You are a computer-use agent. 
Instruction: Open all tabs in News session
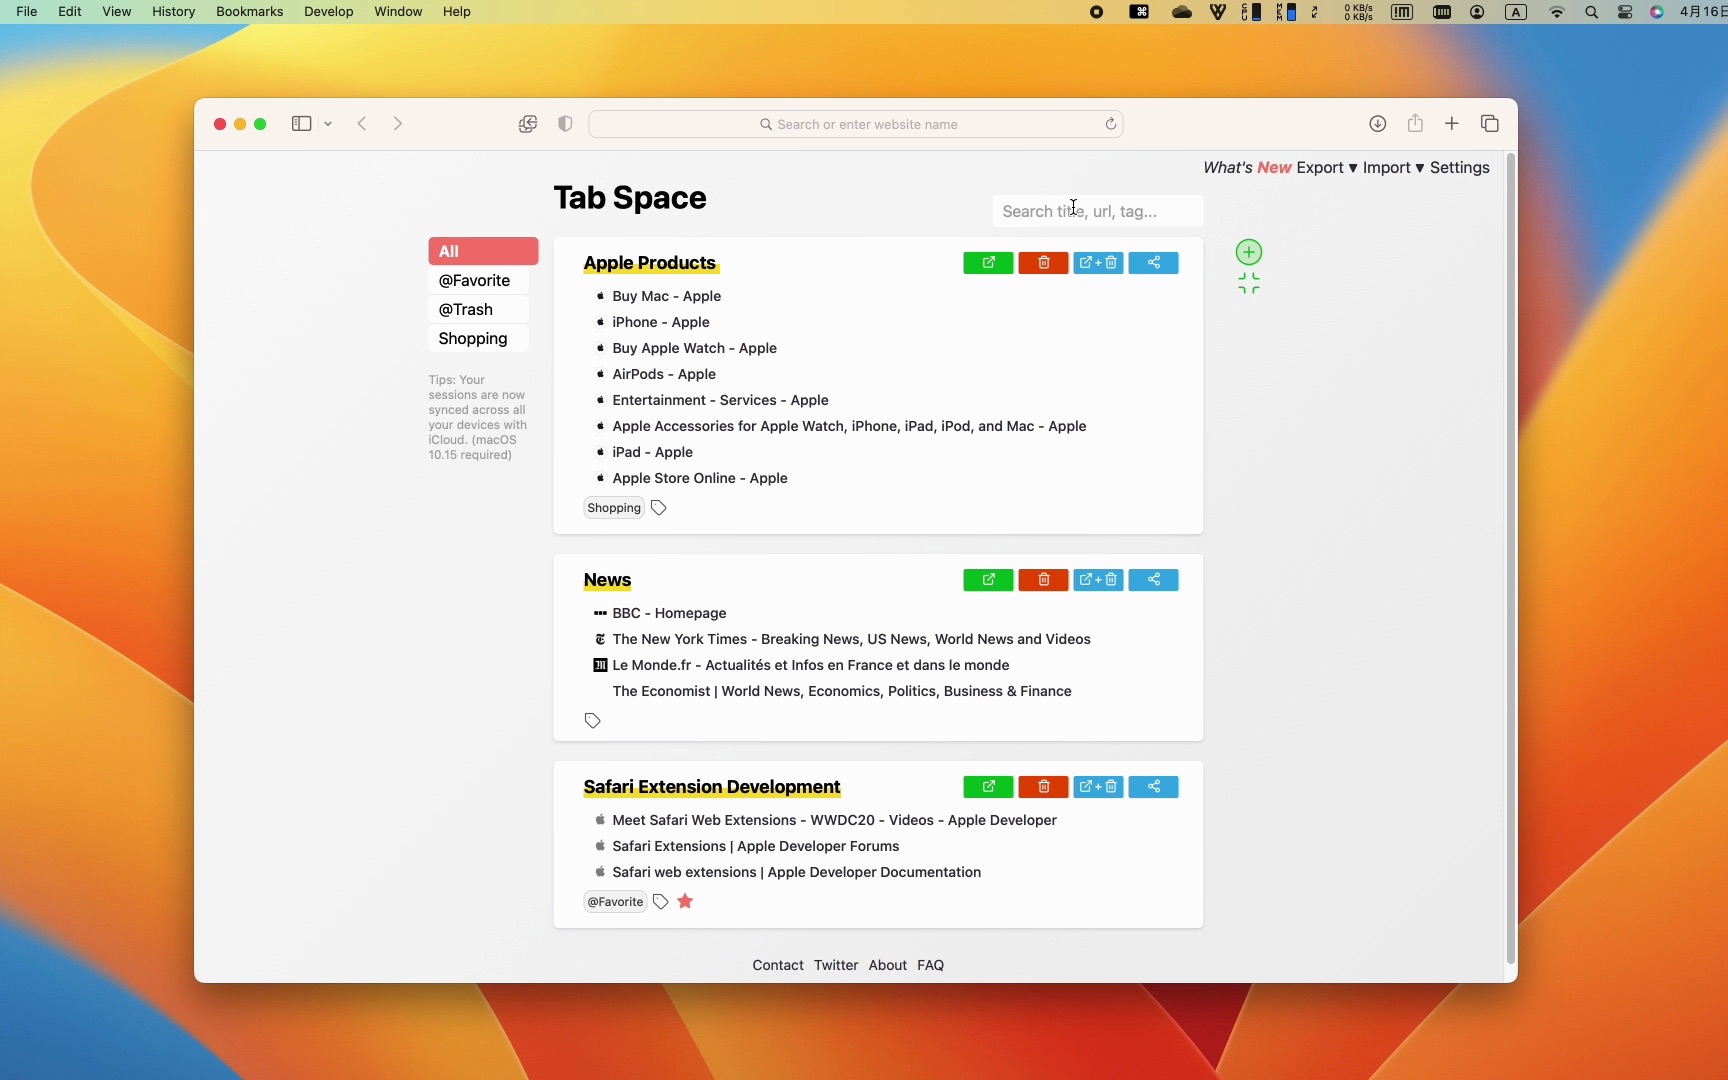(988, 580)
